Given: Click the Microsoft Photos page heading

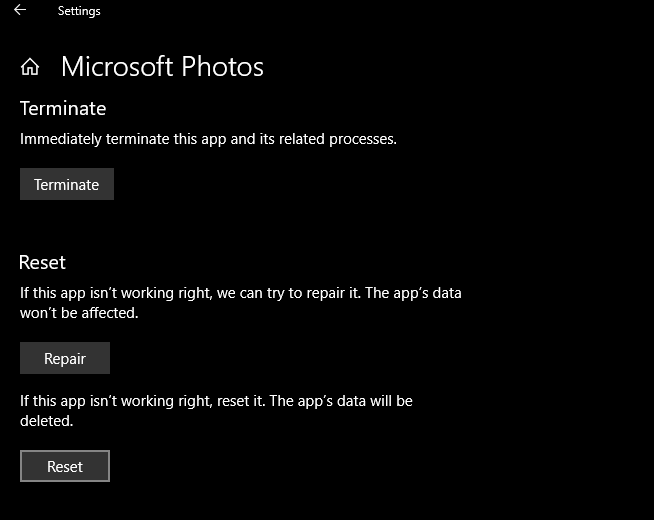Looking at the screenshot, I should pyautogui.click(x=162, y=66).
